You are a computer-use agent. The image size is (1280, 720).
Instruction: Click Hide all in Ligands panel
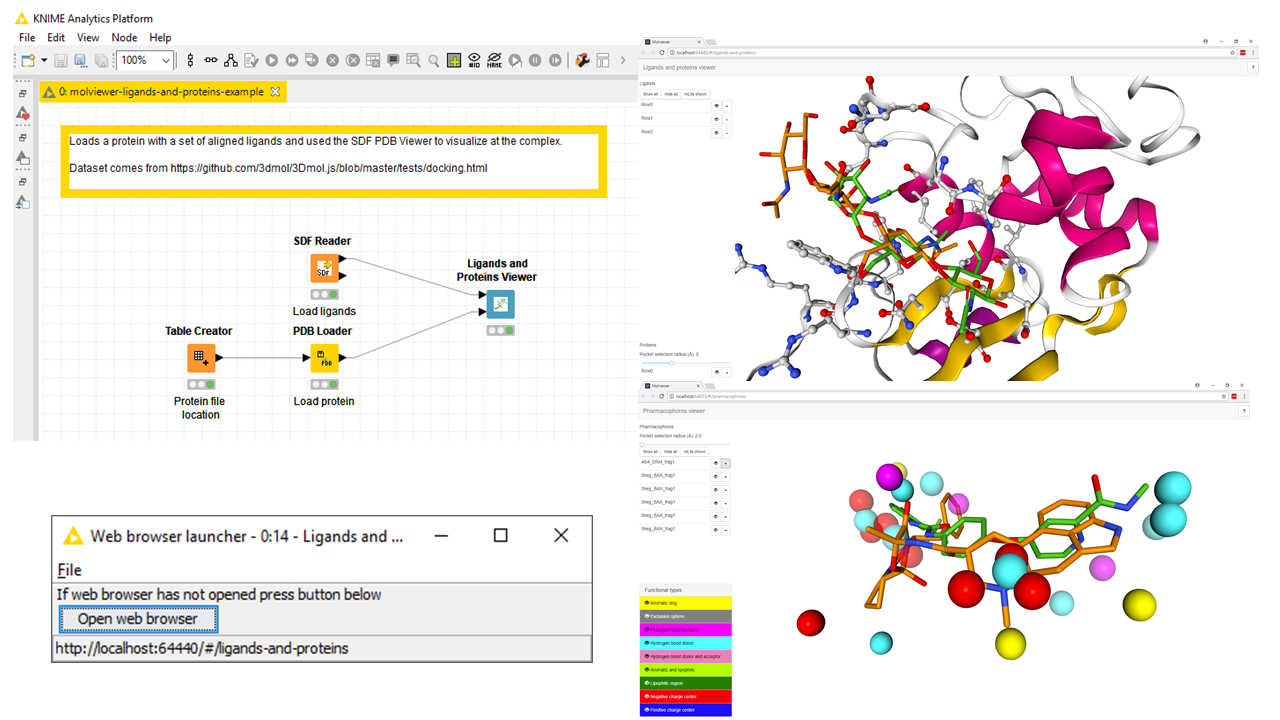tap(671, 94)
